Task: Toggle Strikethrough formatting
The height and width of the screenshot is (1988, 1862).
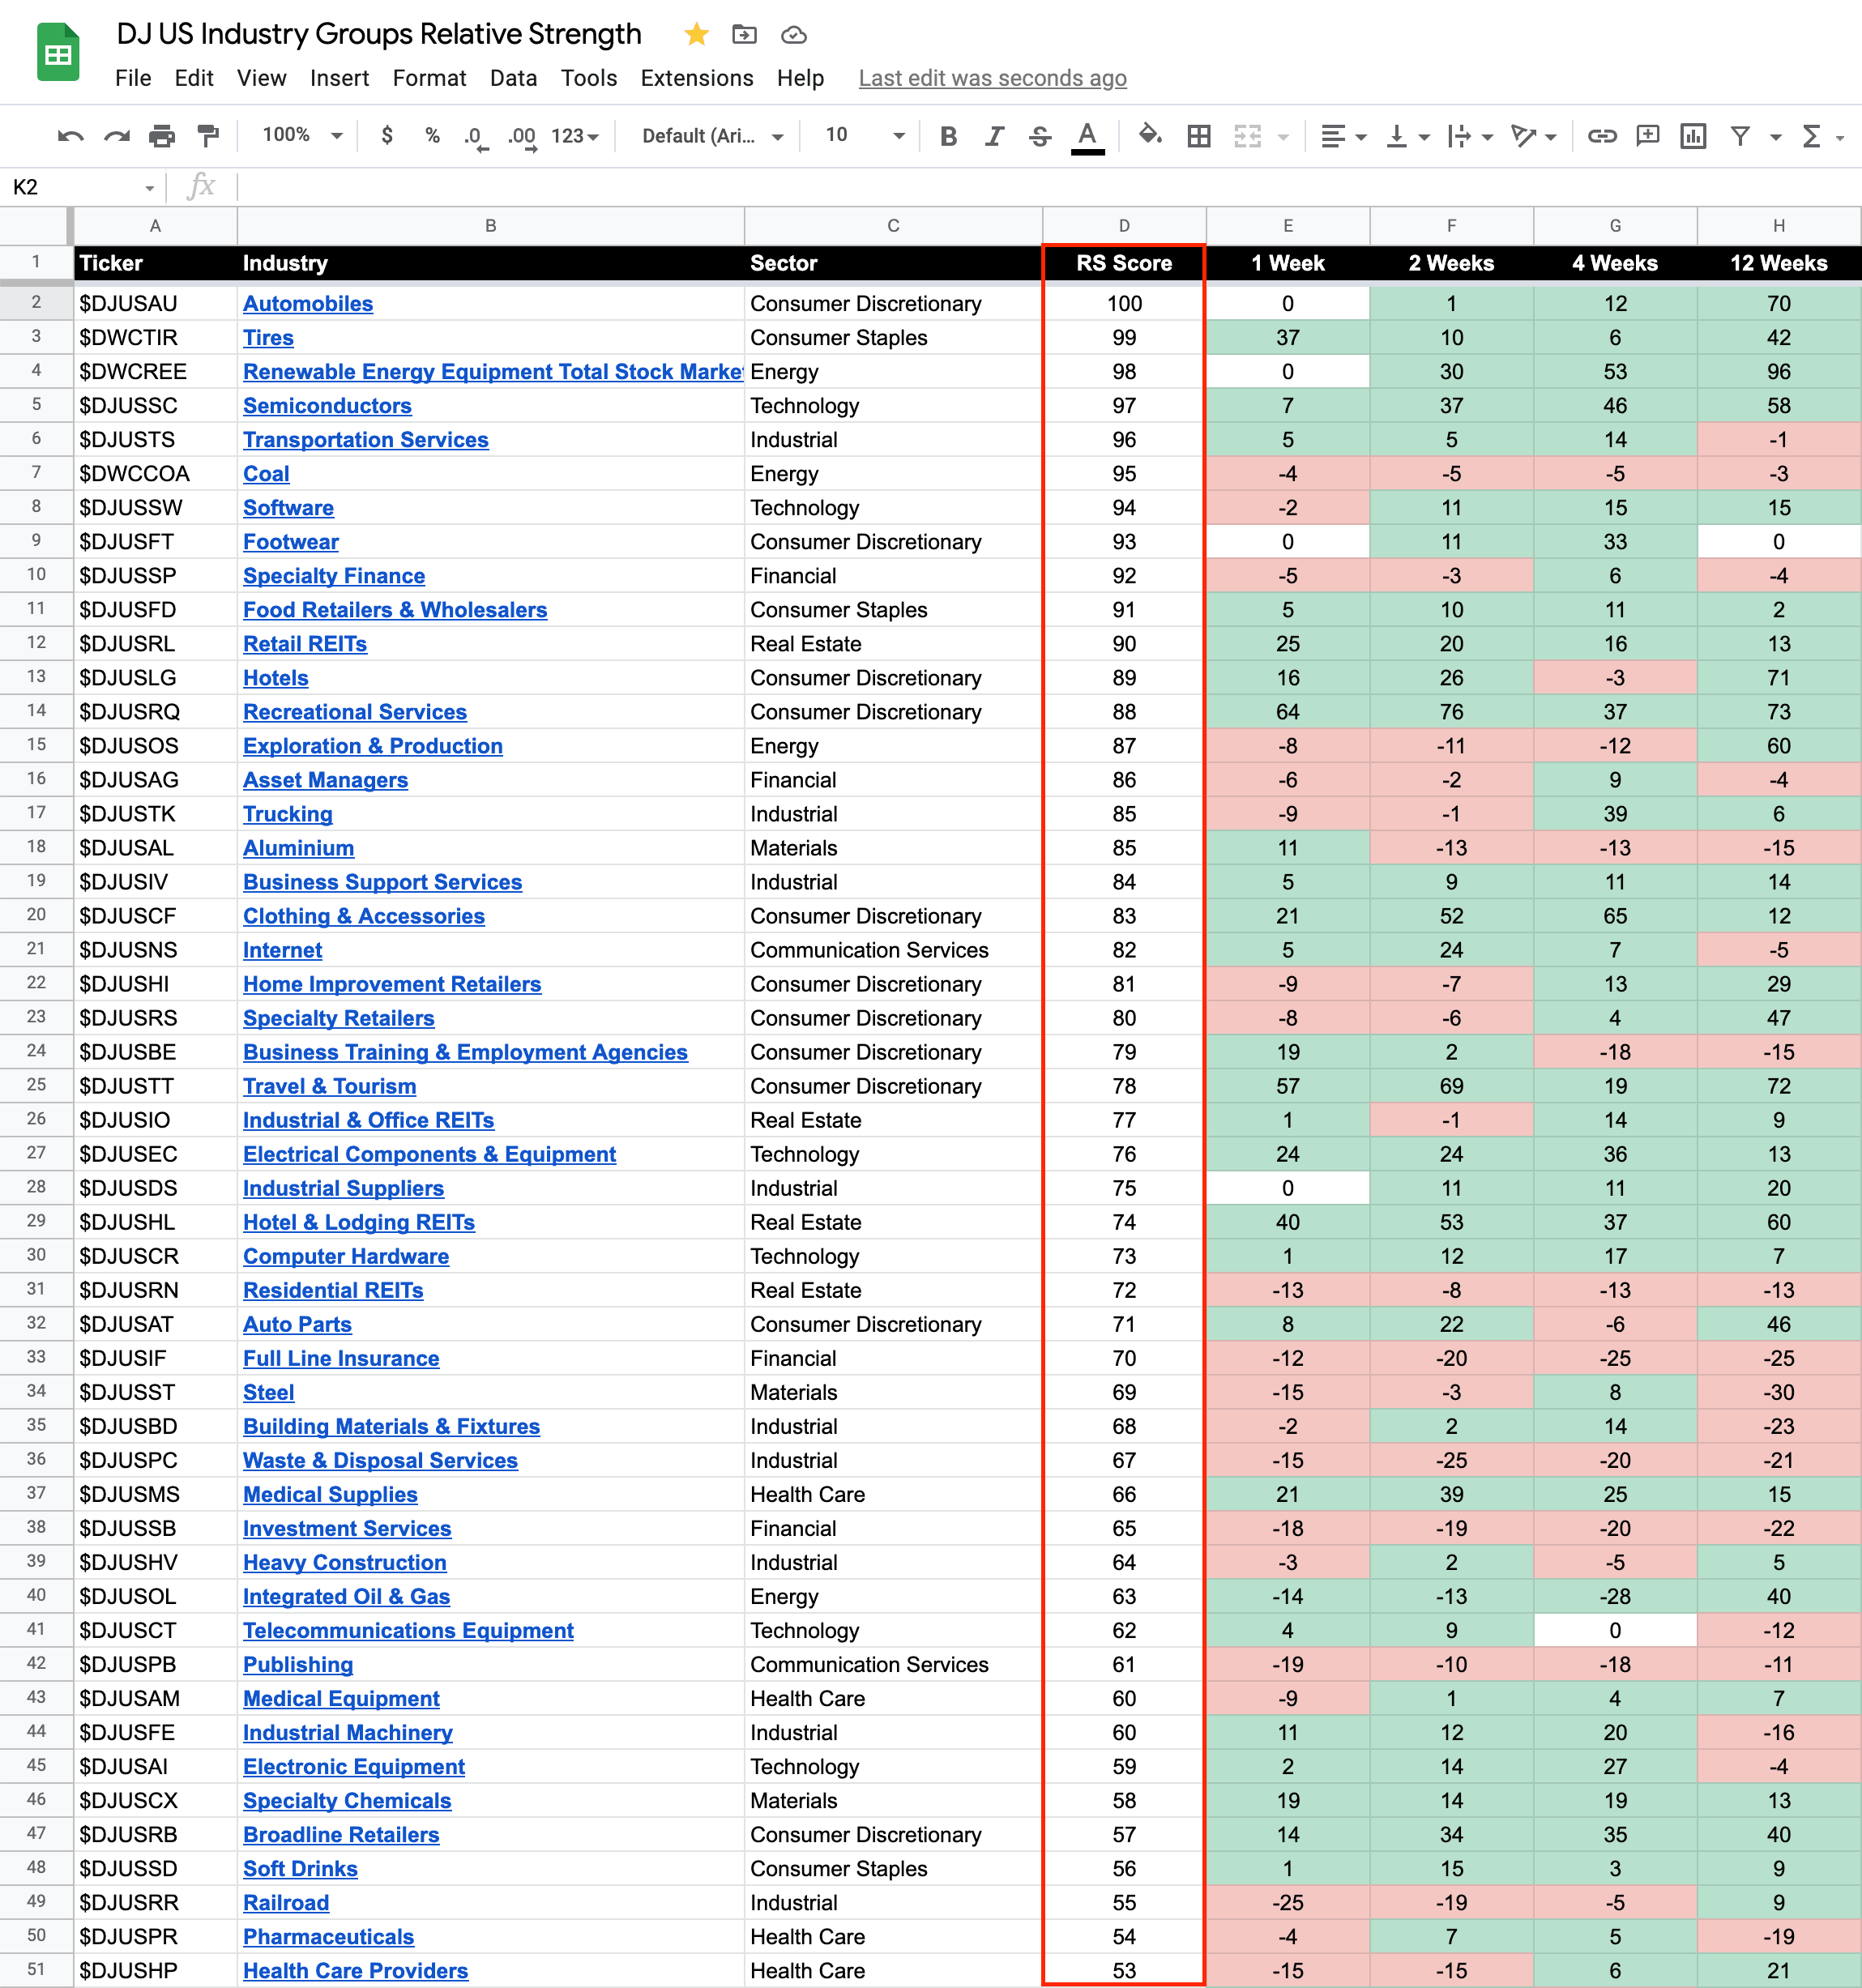Action: [1040, 136]
